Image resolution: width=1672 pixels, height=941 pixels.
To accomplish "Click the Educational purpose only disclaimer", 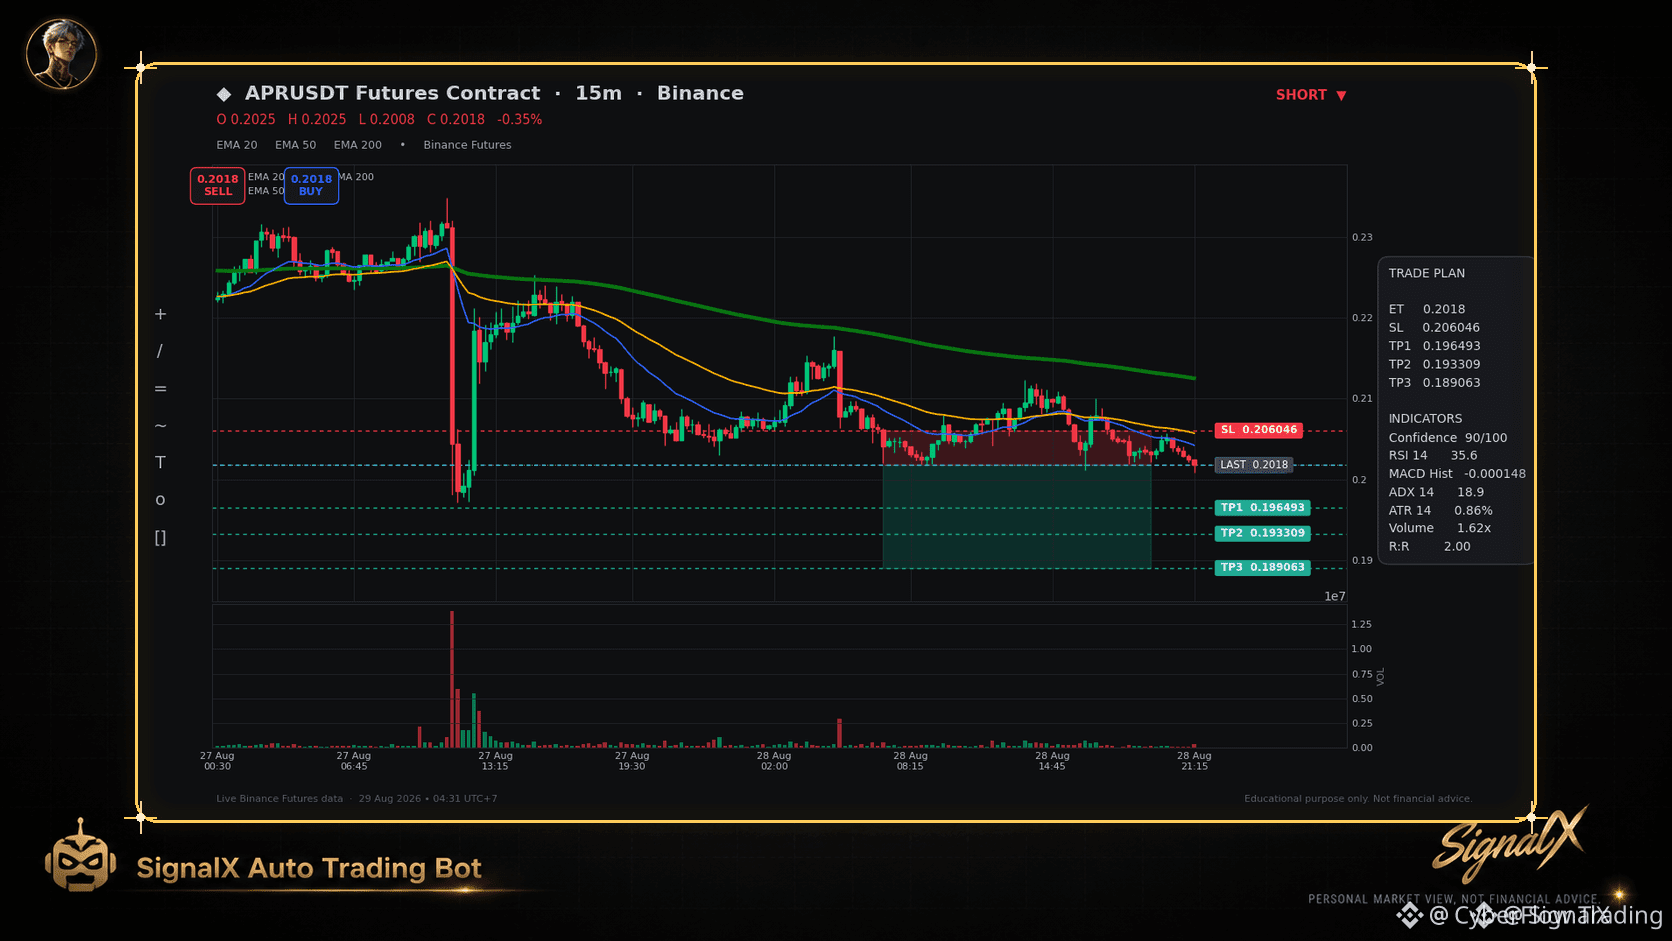I will [1358, 799].
